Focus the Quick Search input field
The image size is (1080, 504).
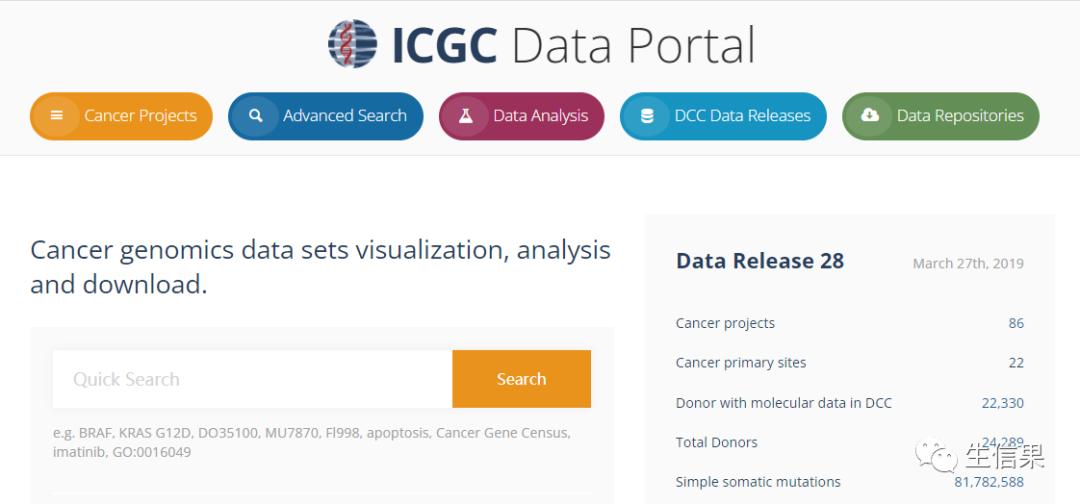pos(252,379)
